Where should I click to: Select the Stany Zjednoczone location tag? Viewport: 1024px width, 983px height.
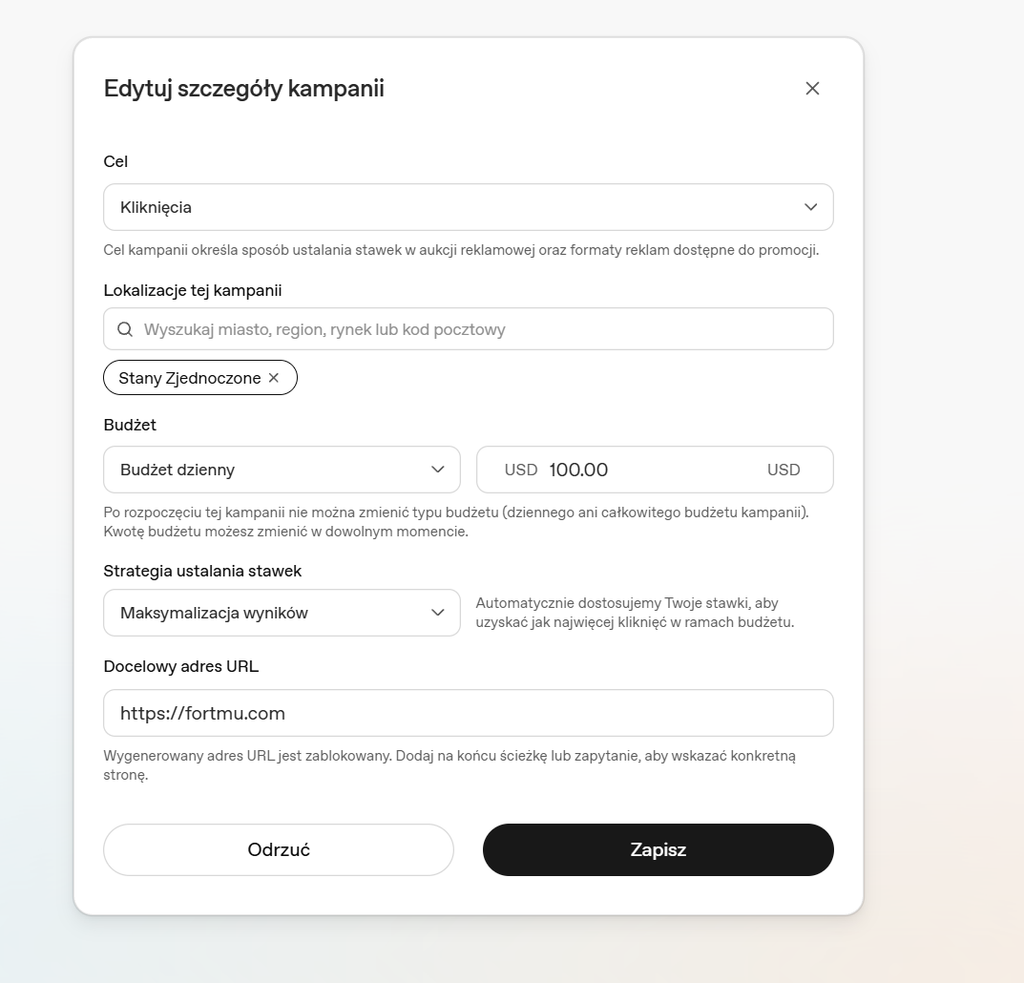pyautogui.click(x=200, y=378)
